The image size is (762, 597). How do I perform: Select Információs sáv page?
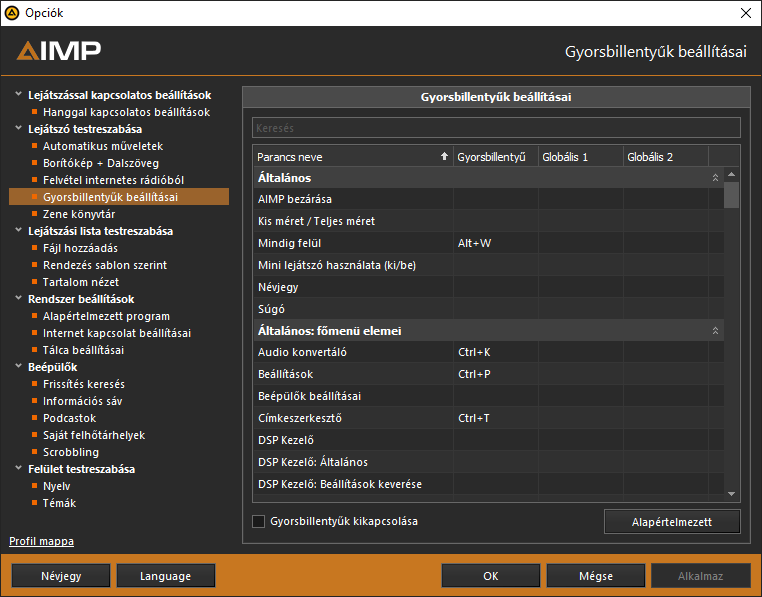[x=83, y=402]
